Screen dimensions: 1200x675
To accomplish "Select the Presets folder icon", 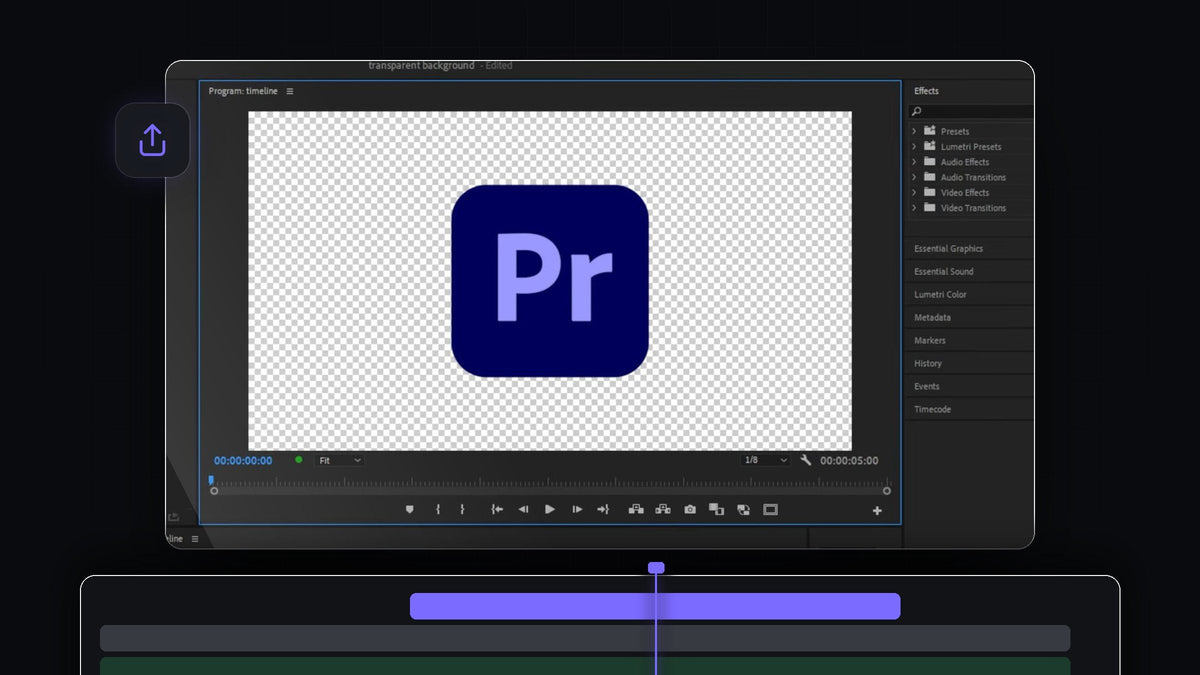I will pyautogui.click(x=930, y=131).
